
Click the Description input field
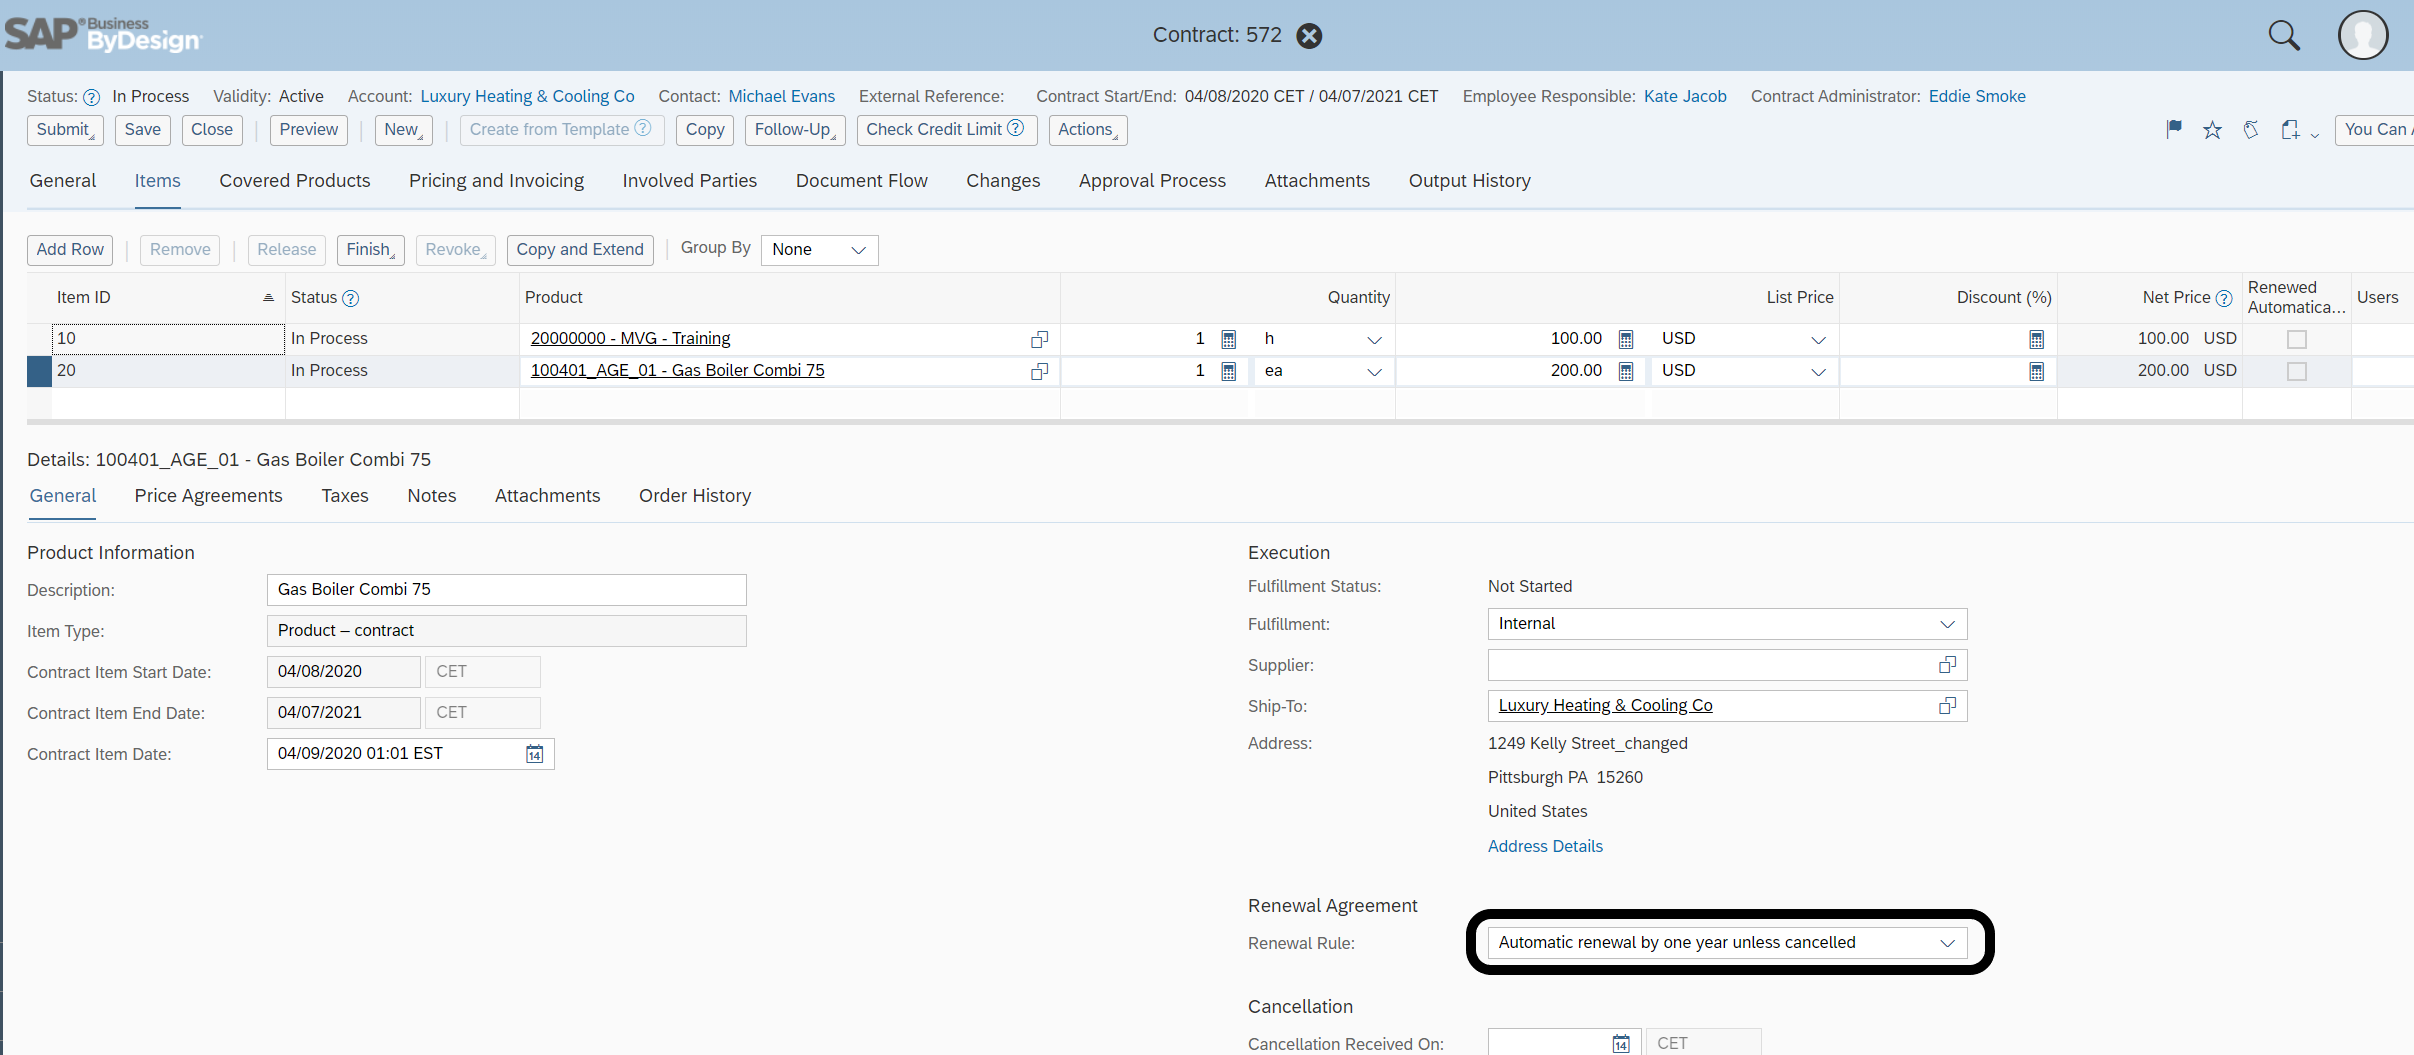coord(507,590)
